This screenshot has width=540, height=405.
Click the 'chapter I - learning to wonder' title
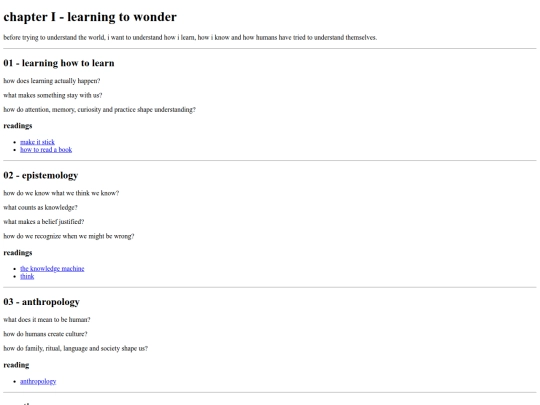(90, 17)
